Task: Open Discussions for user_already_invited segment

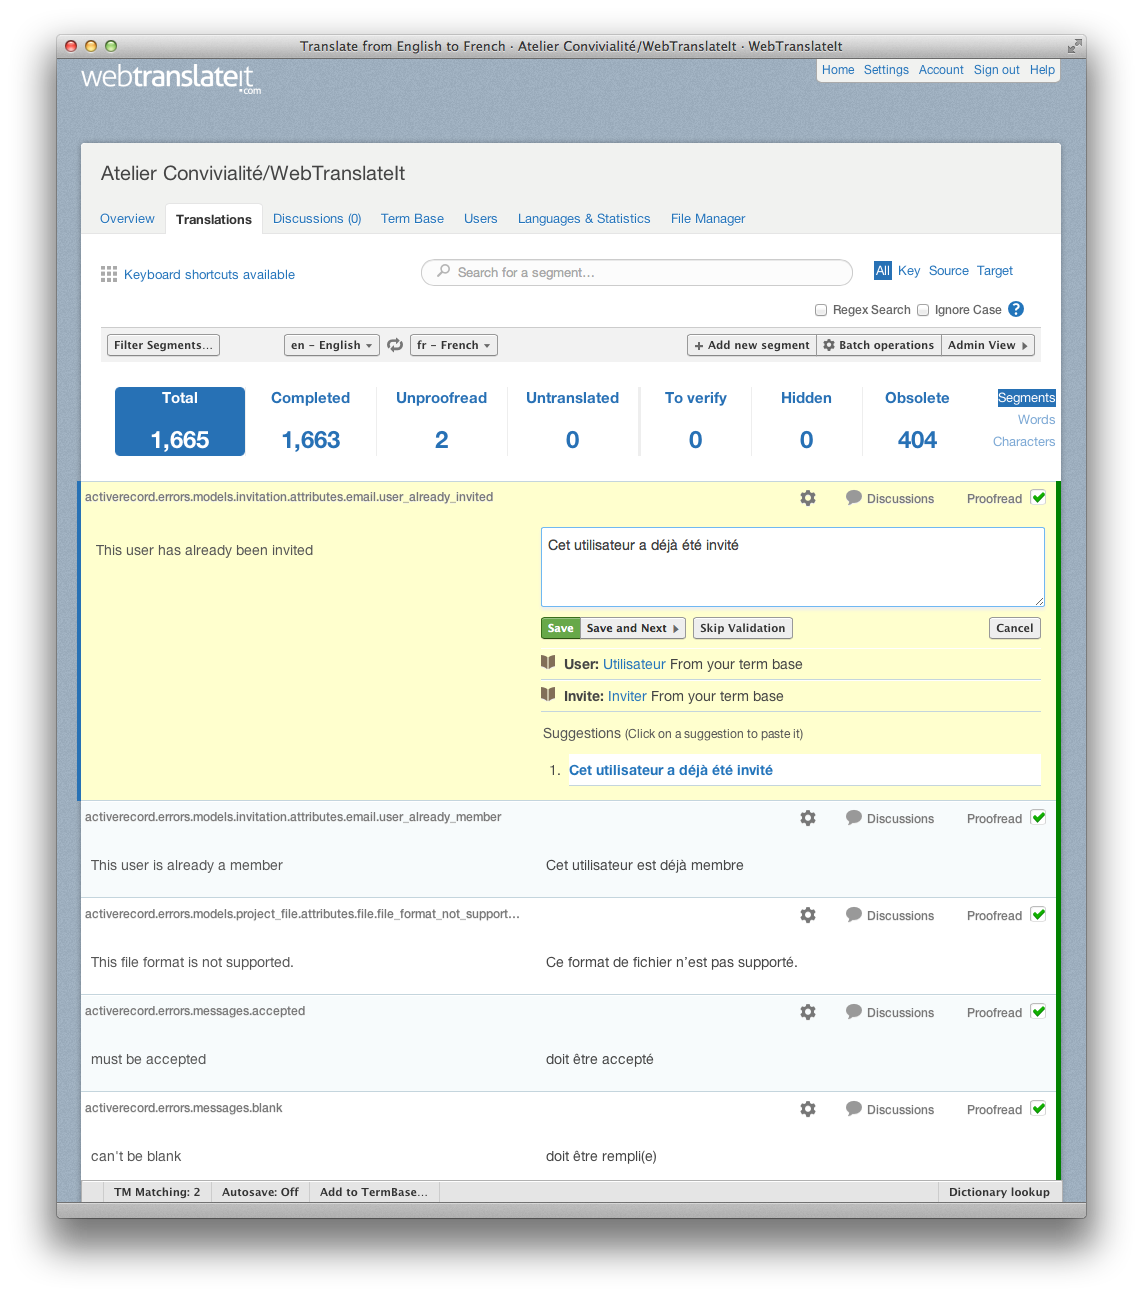Action: pyautogui.click(x=890, y=498)
